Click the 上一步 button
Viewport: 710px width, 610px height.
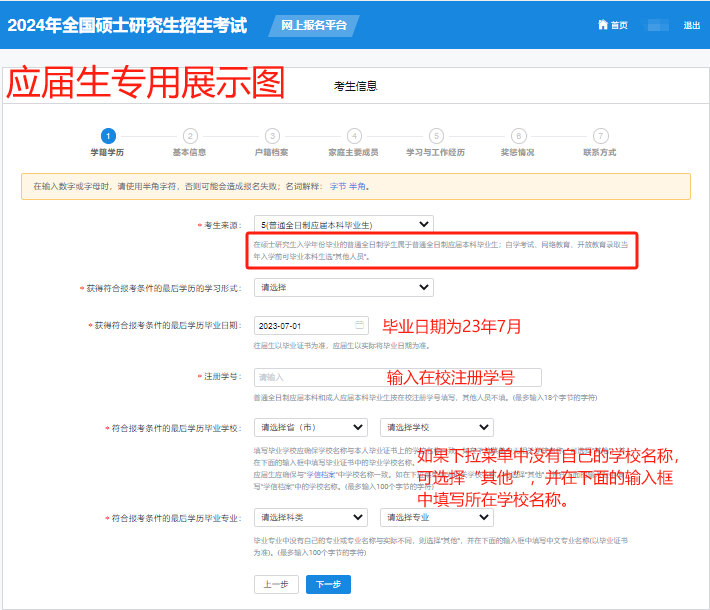(x=276, y=584)
